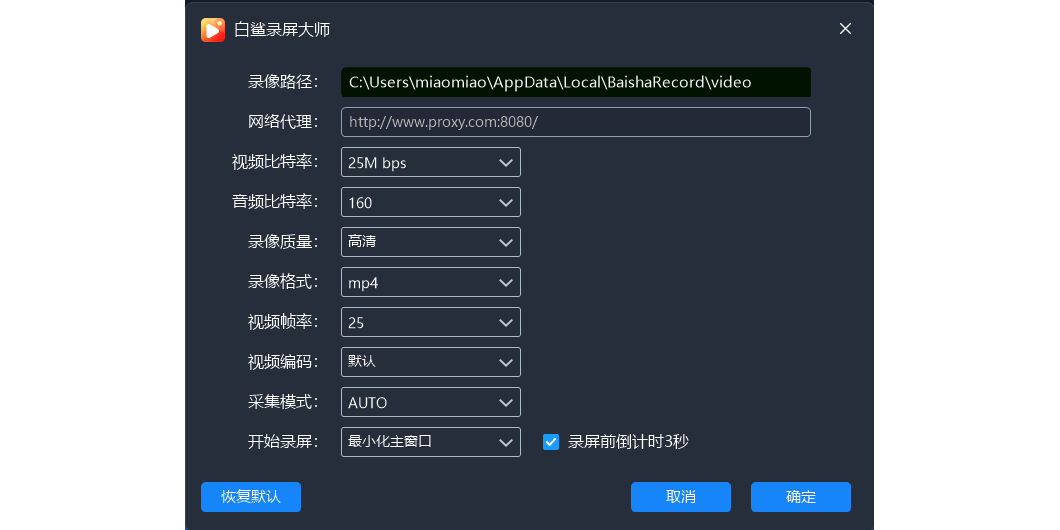Expand the 视频编码 默认 dropdown
This screenshot has width=1060, height=530.
point(430,362)
